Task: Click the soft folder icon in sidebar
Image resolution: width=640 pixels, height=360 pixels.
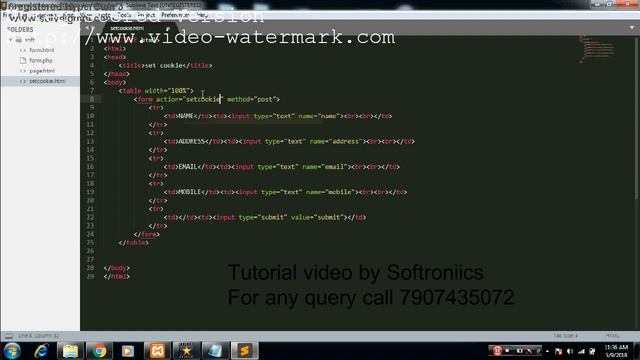Action: [19, 40]
